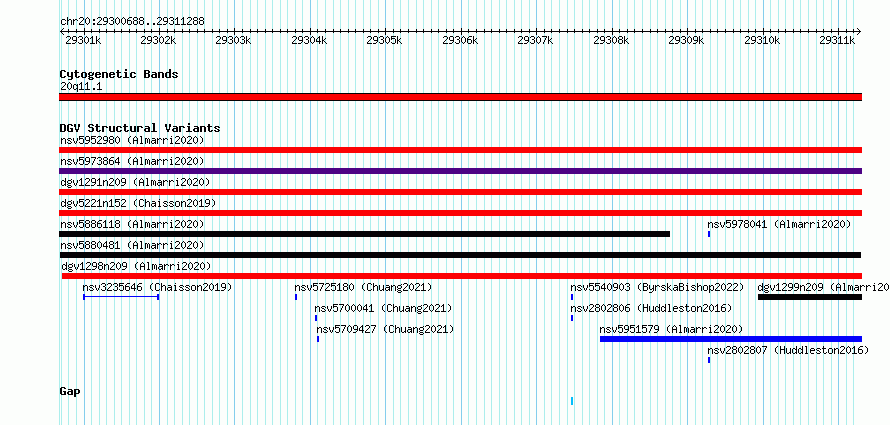Click the 29303k ruler label
Screen dimensions: 890x425
tap(233, 40)
